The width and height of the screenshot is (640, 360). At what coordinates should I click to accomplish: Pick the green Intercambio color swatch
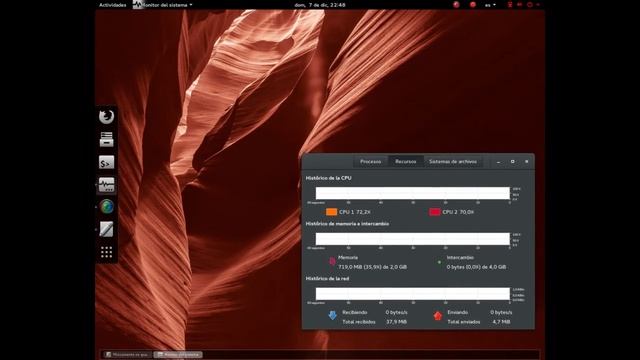(439, 262)
